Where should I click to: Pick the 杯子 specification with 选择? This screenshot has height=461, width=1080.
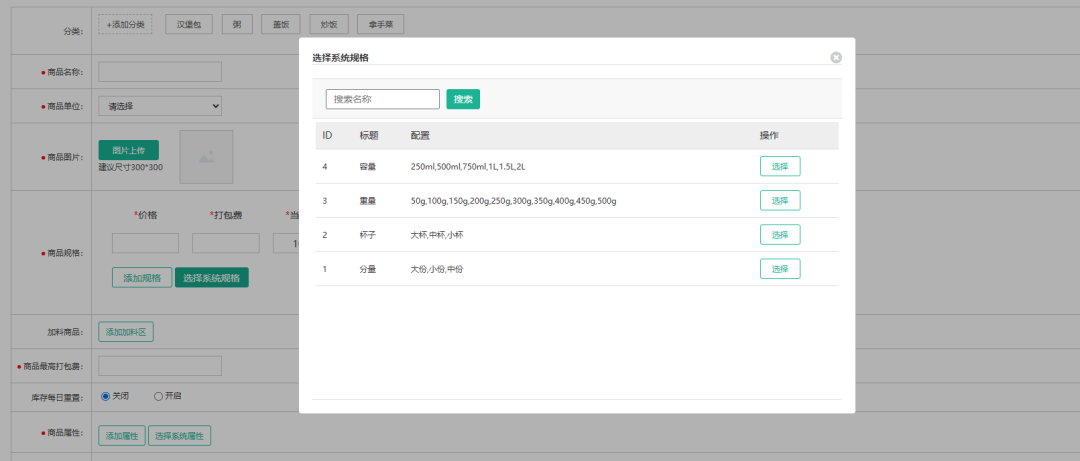(780, 234)
